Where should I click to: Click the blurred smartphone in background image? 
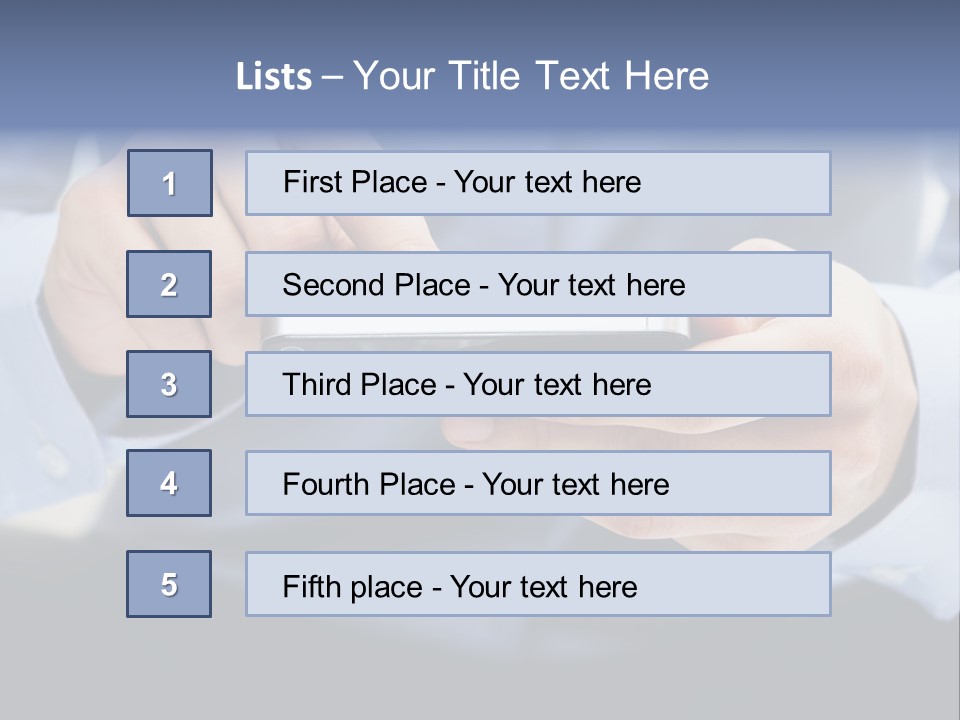coord(475,332)
